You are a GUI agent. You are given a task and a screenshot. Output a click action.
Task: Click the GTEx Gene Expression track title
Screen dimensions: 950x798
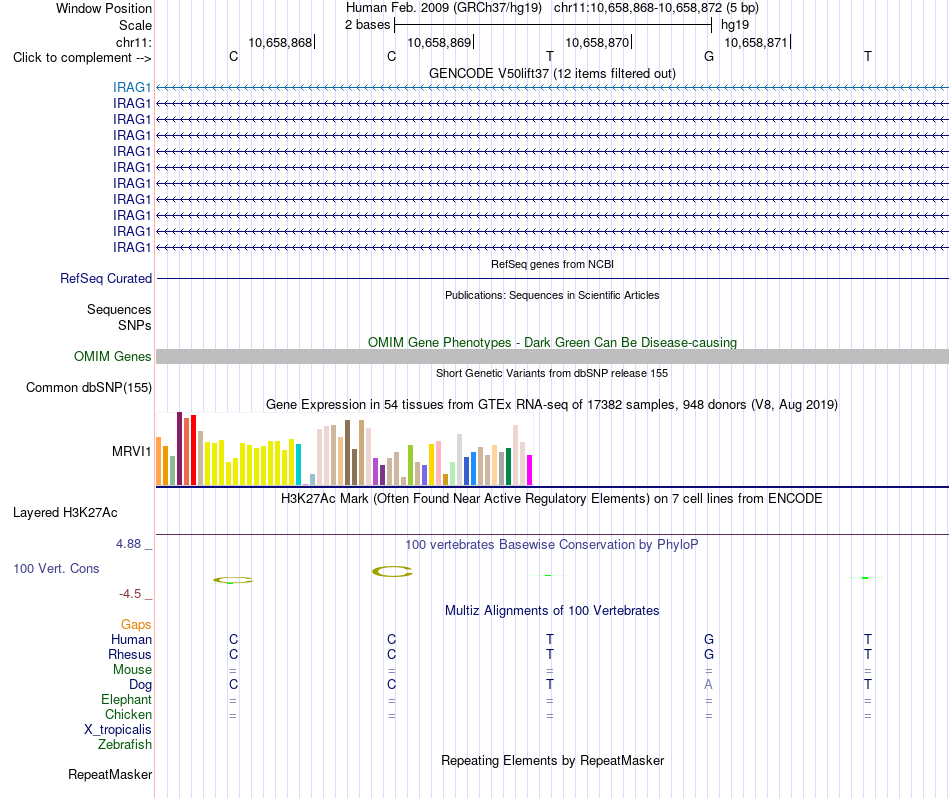552,404
